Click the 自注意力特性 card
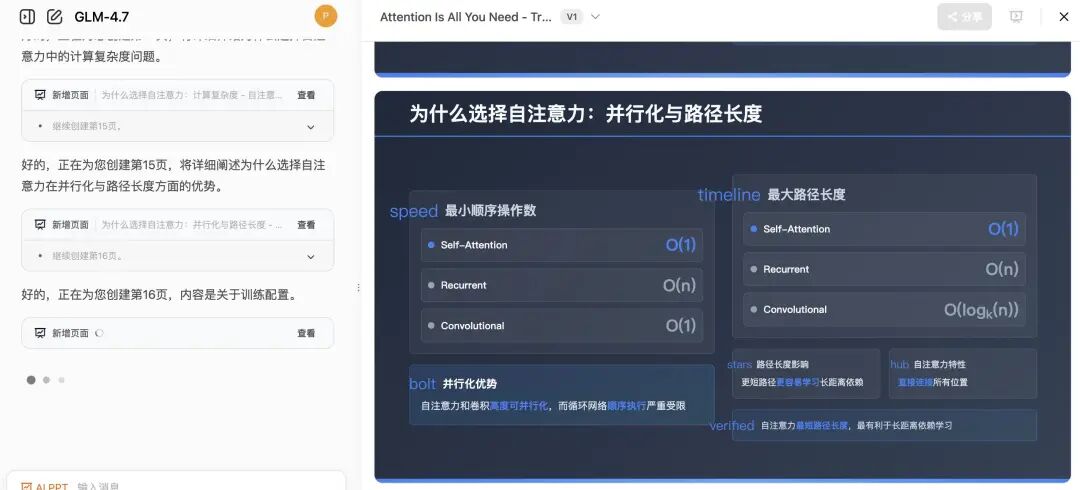The width and height of the screenshot is (1080, 490). 963,374
